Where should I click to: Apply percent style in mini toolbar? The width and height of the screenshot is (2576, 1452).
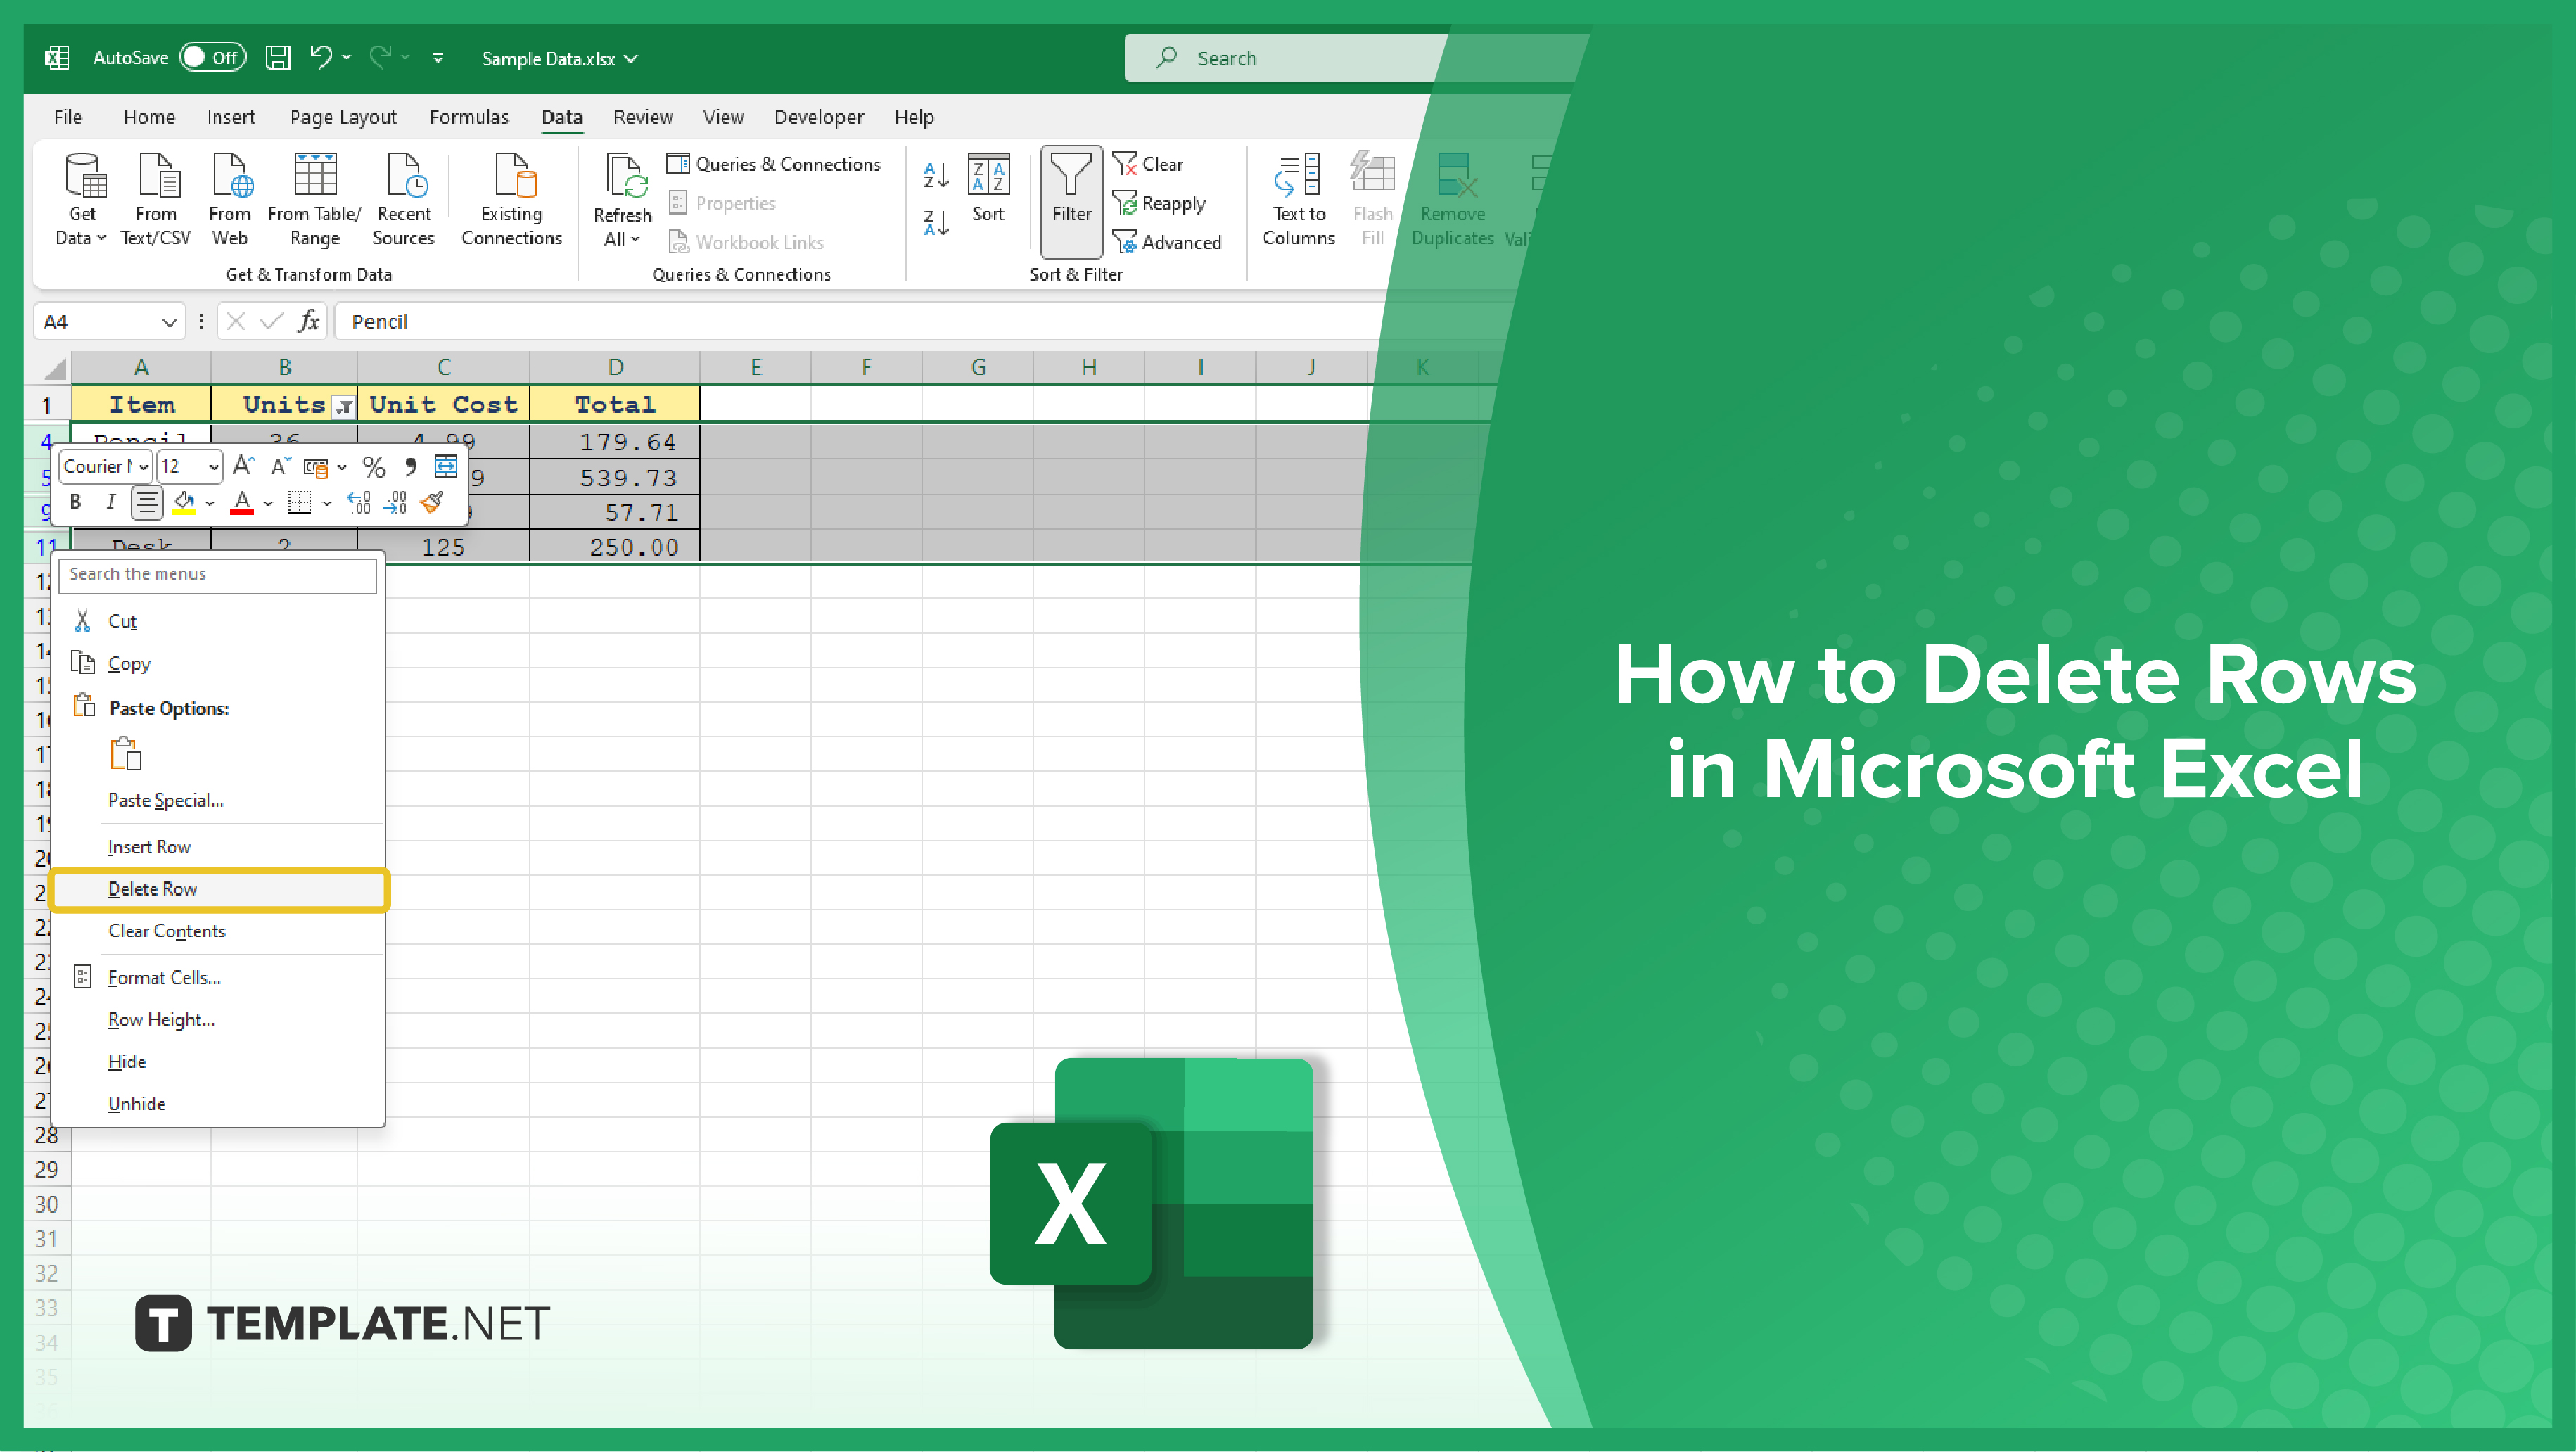click(x=374, y=466)
